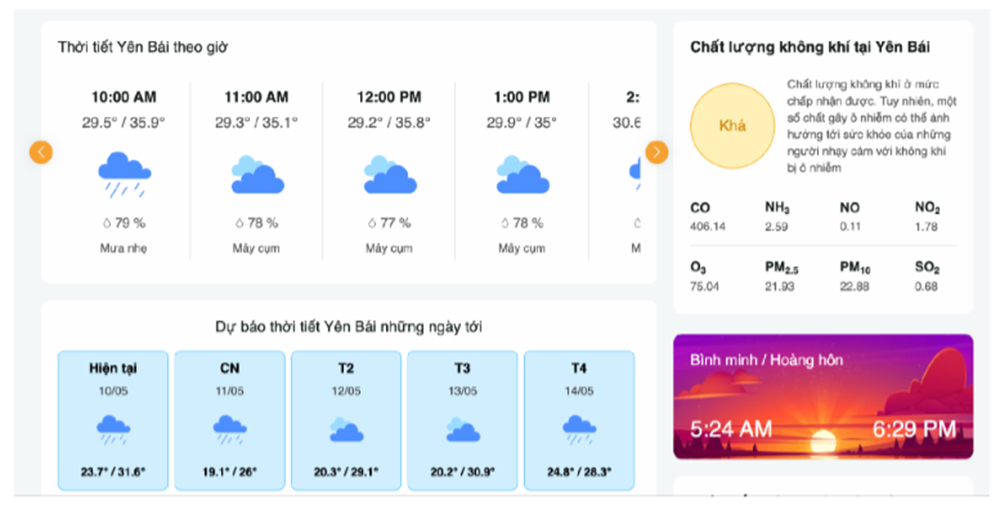Click the 6:29 PM sunset time
Viewport: 1000px width, 505px height.
point(914,429)
